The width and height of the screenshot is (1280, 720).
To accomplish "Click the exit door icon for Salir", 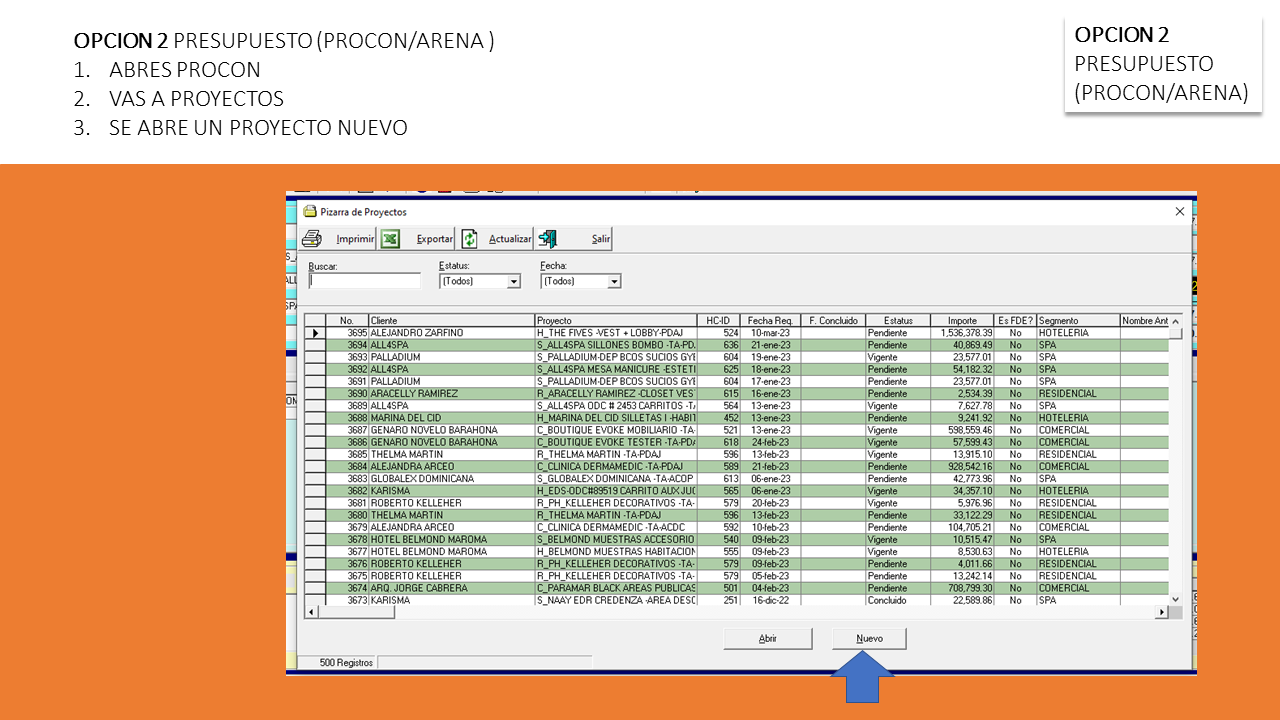I will [x=547, y=239].
